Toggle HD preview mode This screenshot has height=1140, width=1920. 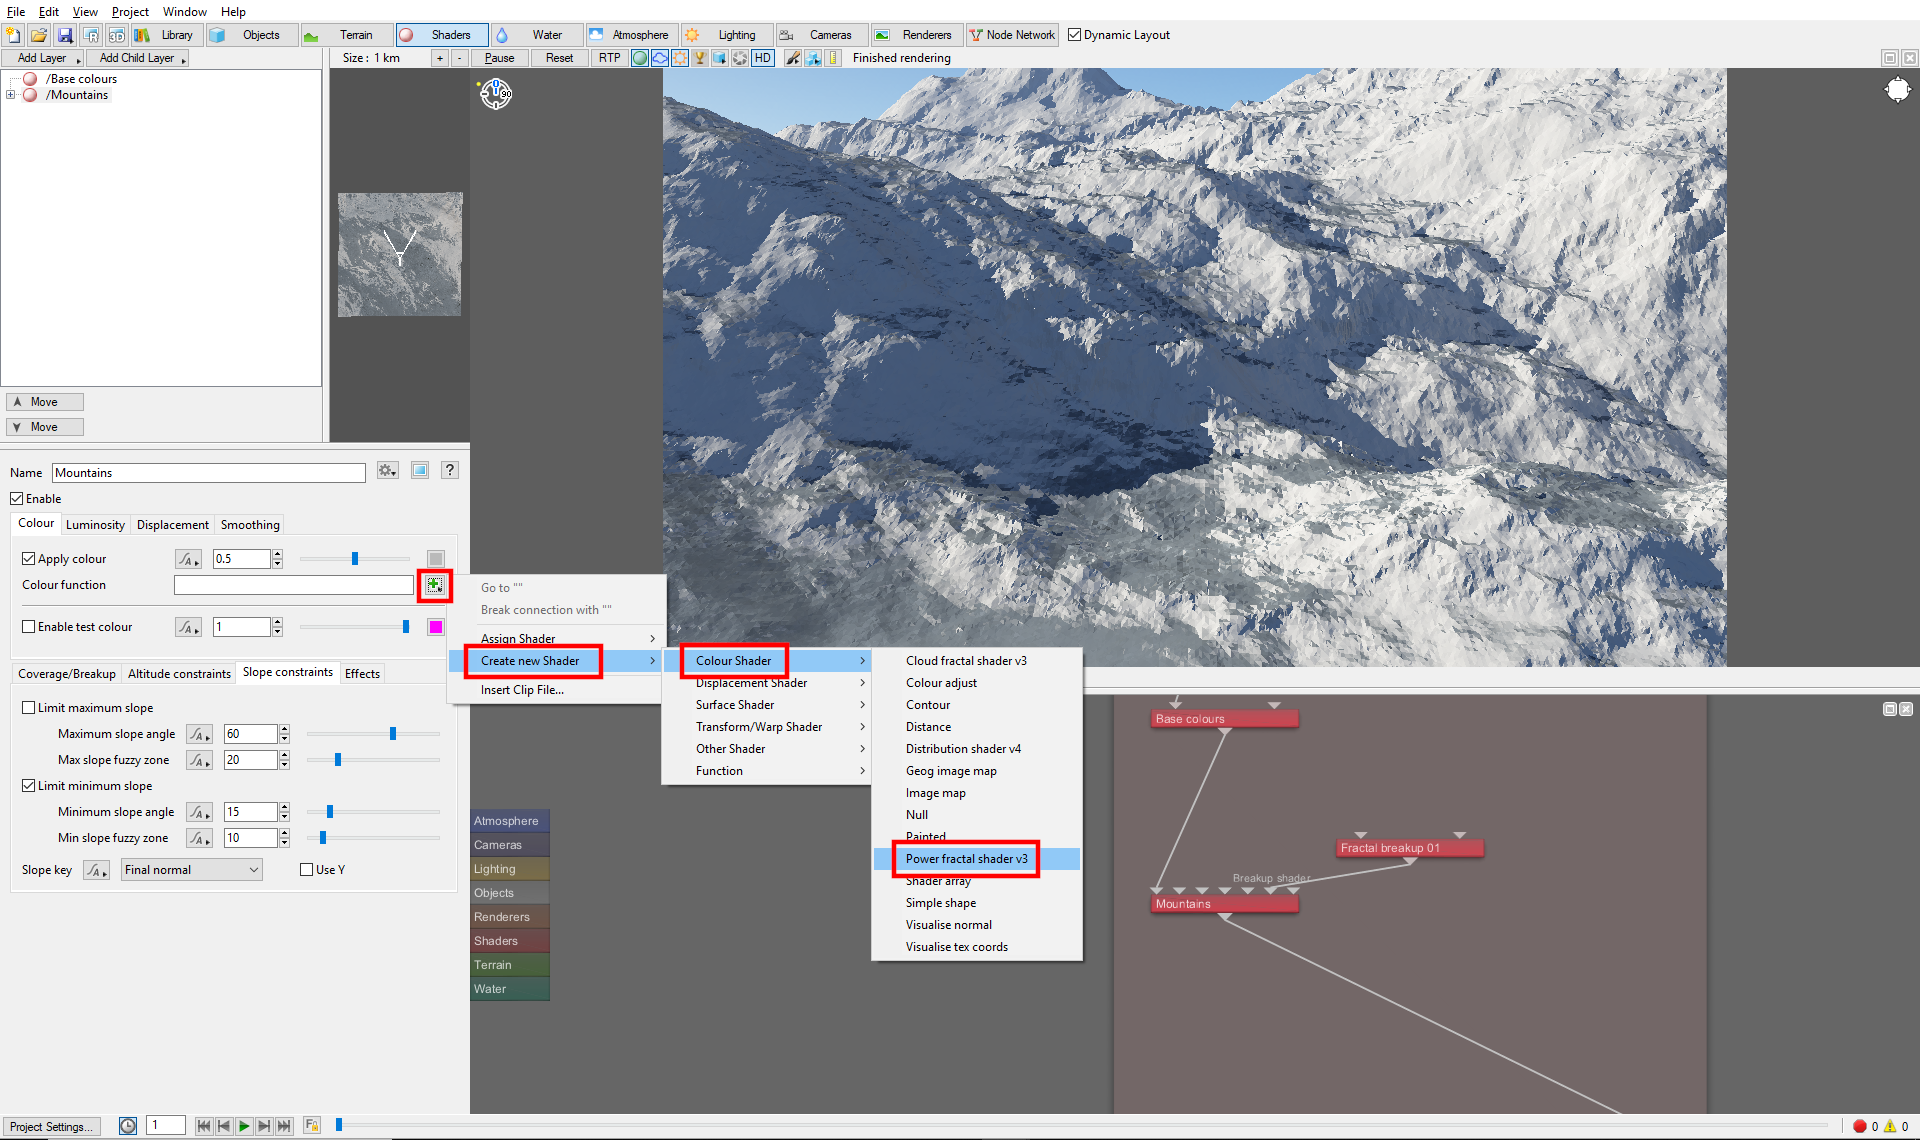(762, 58)
